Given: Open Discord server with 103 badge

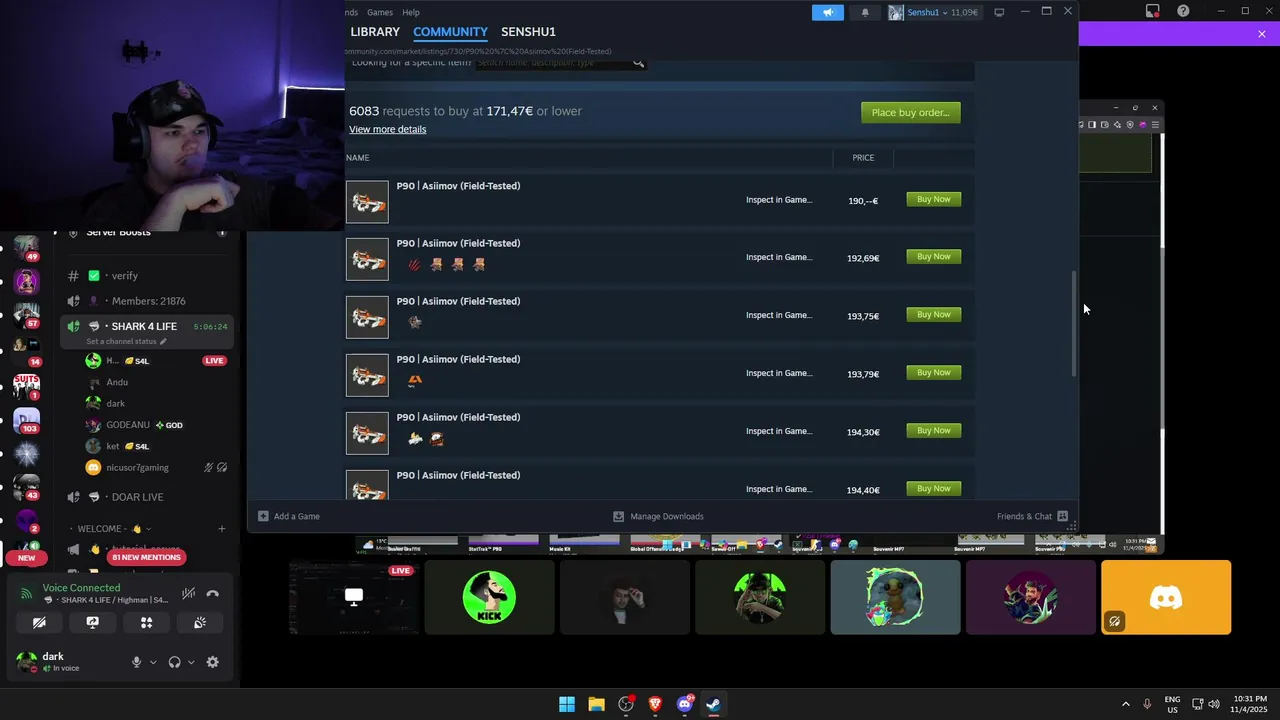Looking at the screenshot, I should coord(26,420).
